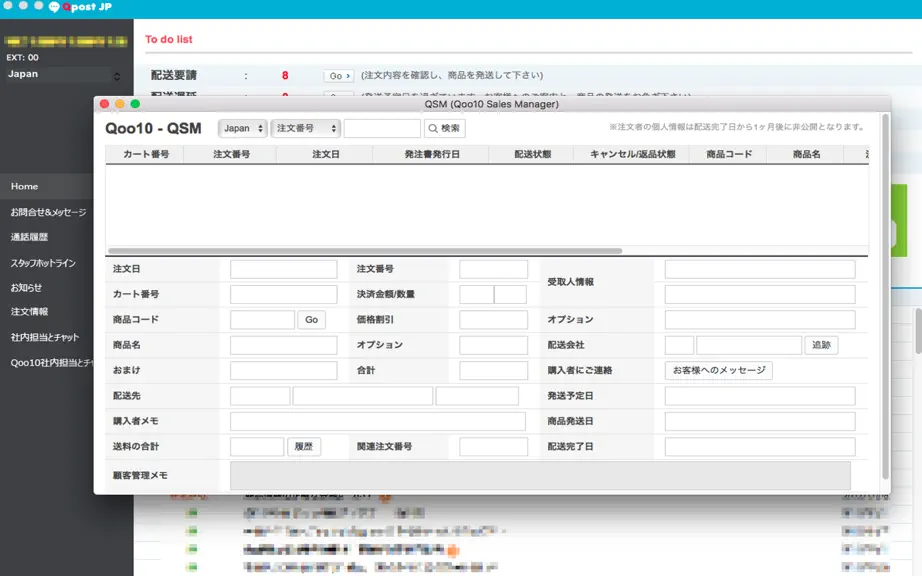
Task: Click the search keyword input field
Action: [382, 128]
